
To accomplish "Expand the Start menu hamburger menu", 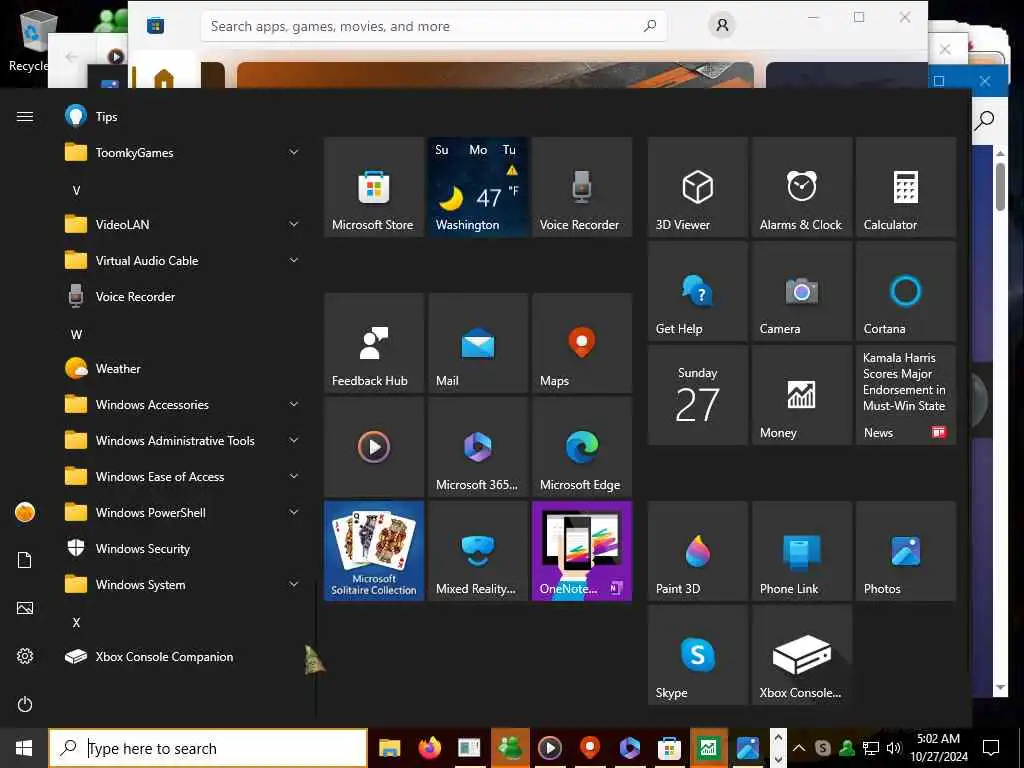I will click(25, 116).
